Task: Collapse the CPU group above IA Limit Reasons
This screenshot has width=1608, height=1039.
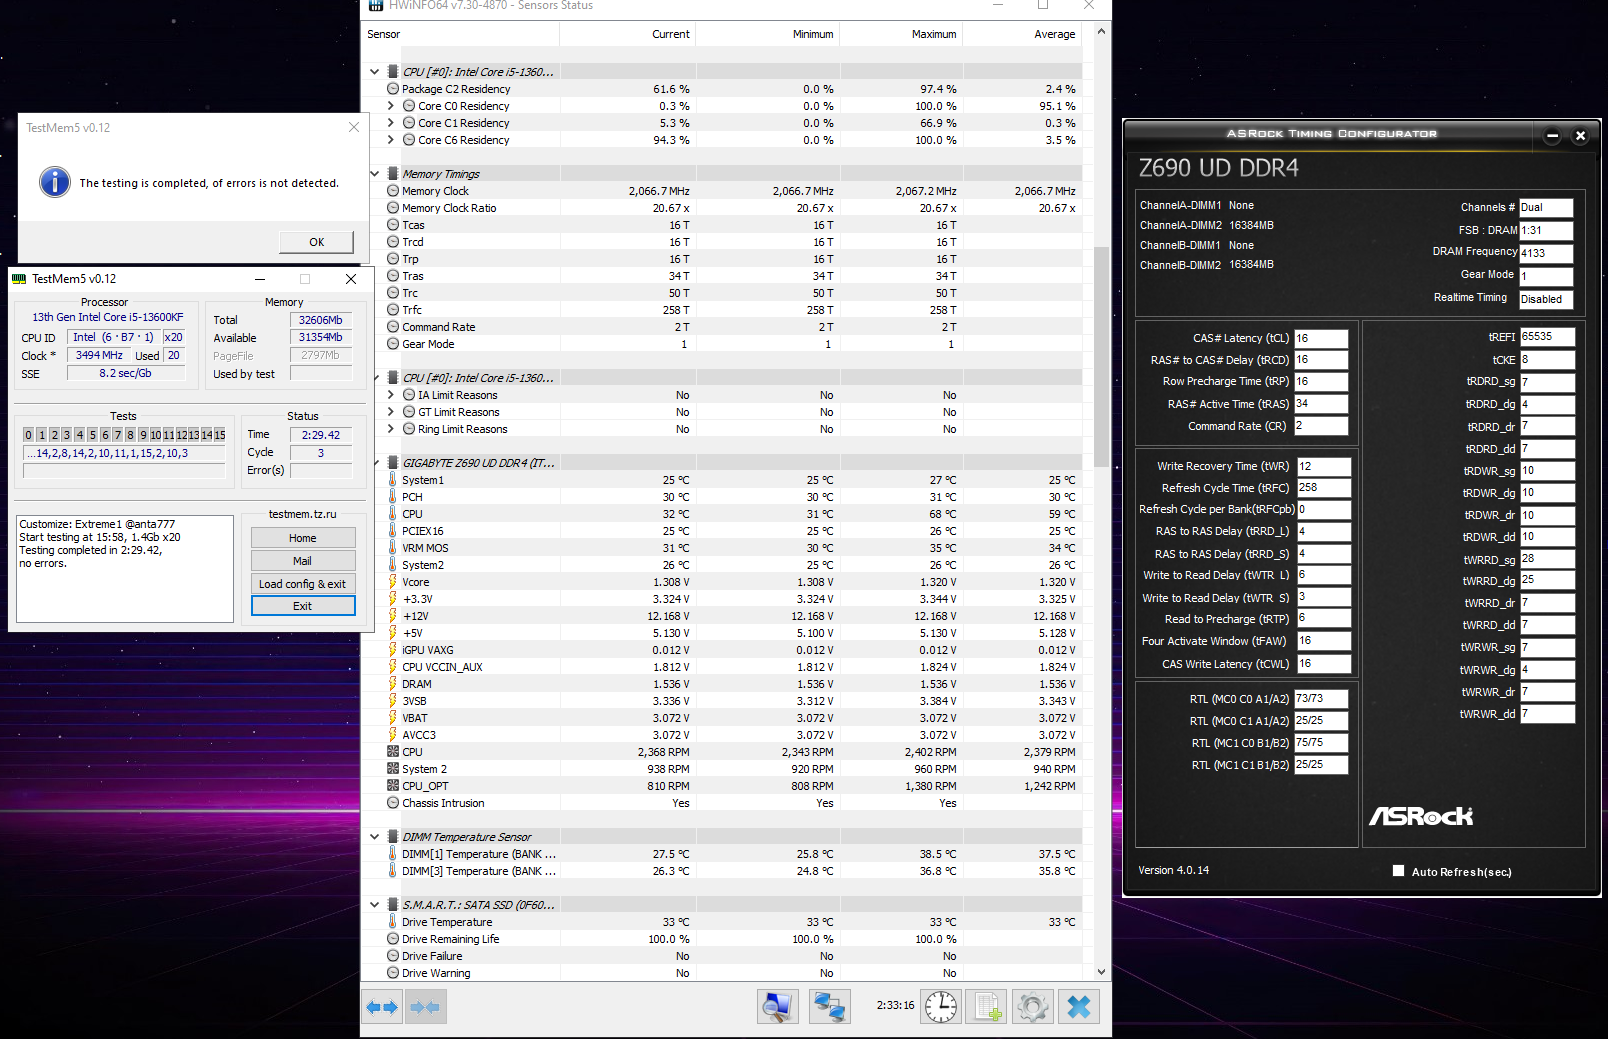Action: point(375,378)
